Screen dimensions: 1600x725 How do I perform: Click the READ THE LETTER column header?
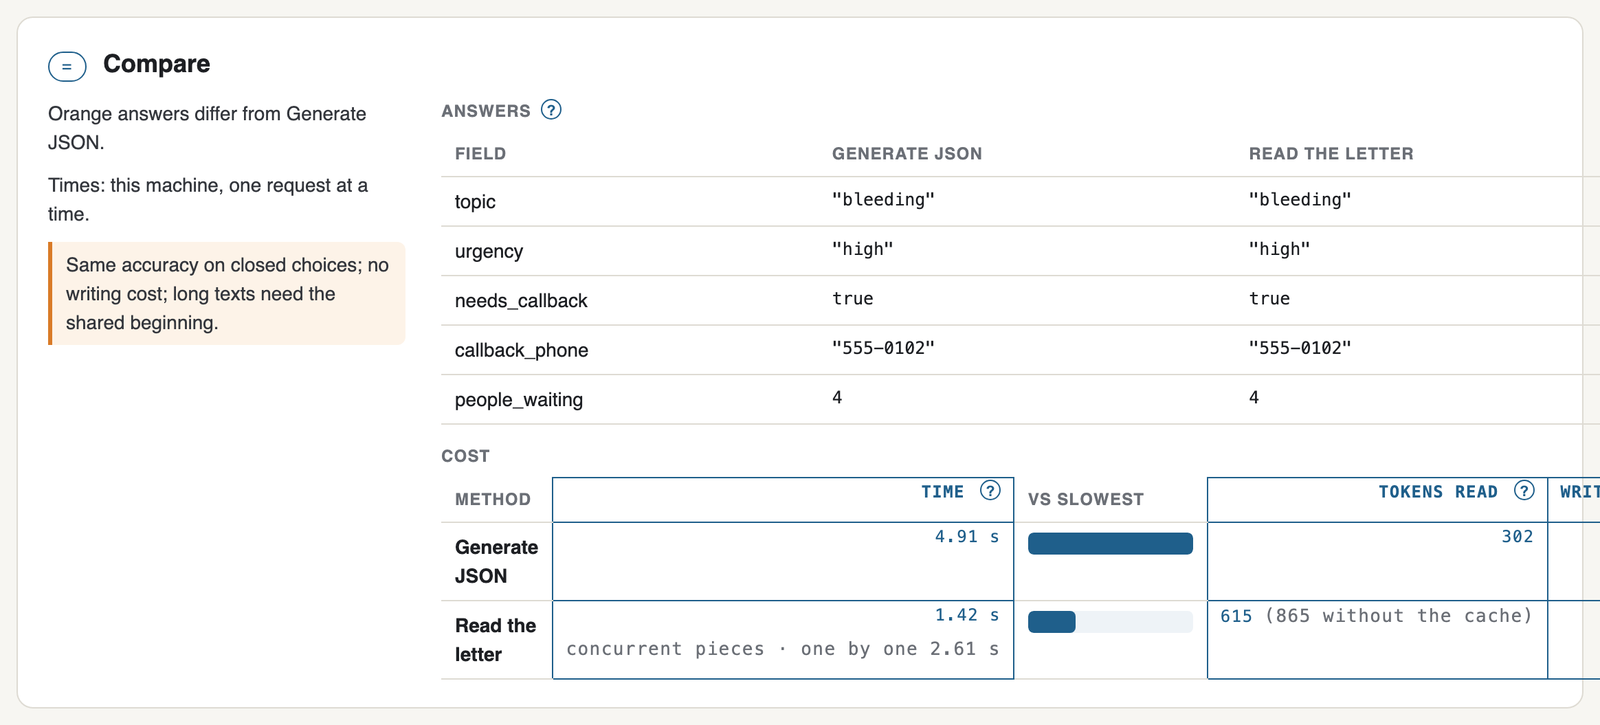click(x=1331, y=153)
